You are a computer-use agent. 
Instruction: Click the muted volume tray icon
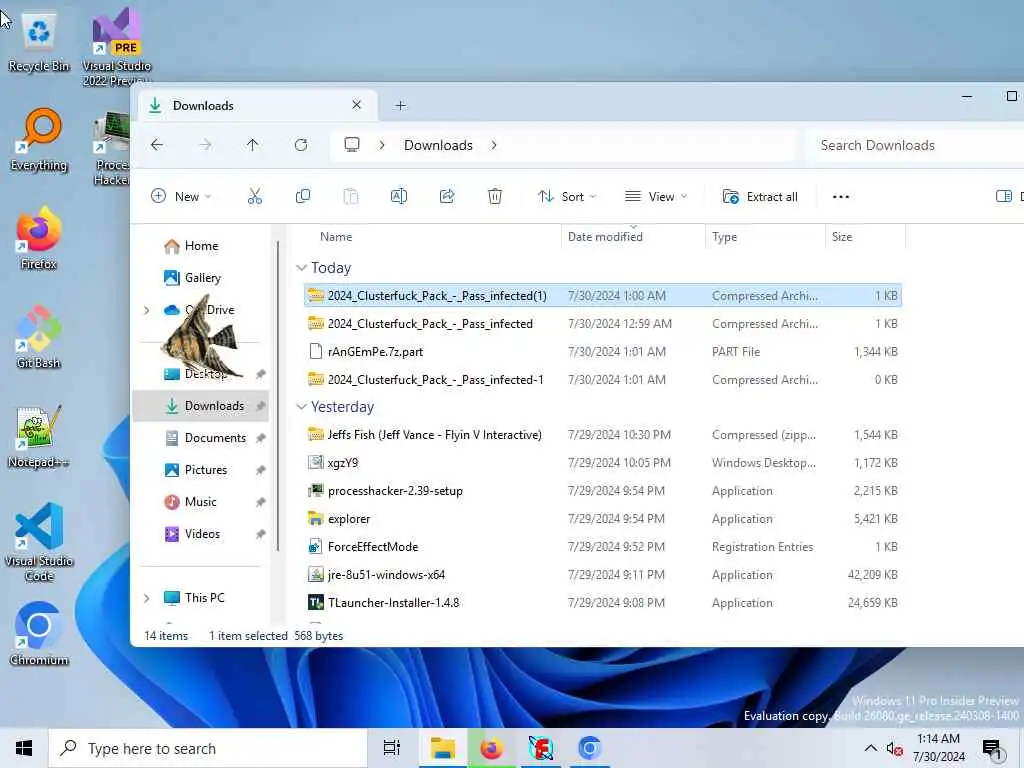click(x=894, y=749)
